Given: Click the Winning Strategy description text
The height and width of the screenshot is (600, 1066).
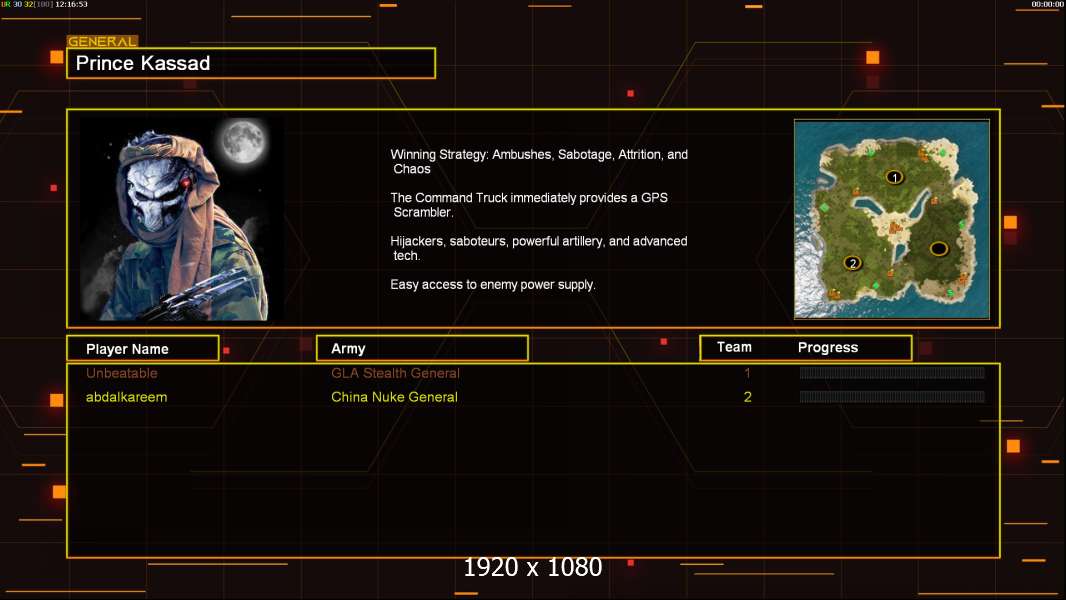Looking at the screenshot, I should 539,162.
